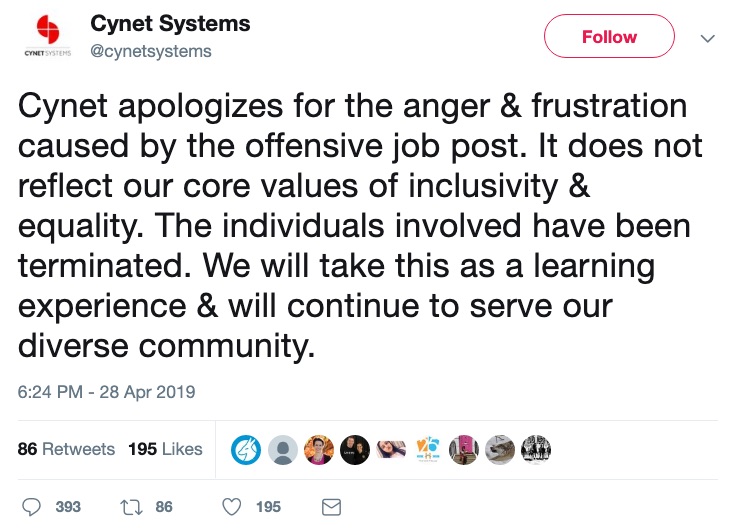The height and width of the screenshot is (528, 732).
Task: Like the tweet with the heart icon
Action: [x=232, y=507]
